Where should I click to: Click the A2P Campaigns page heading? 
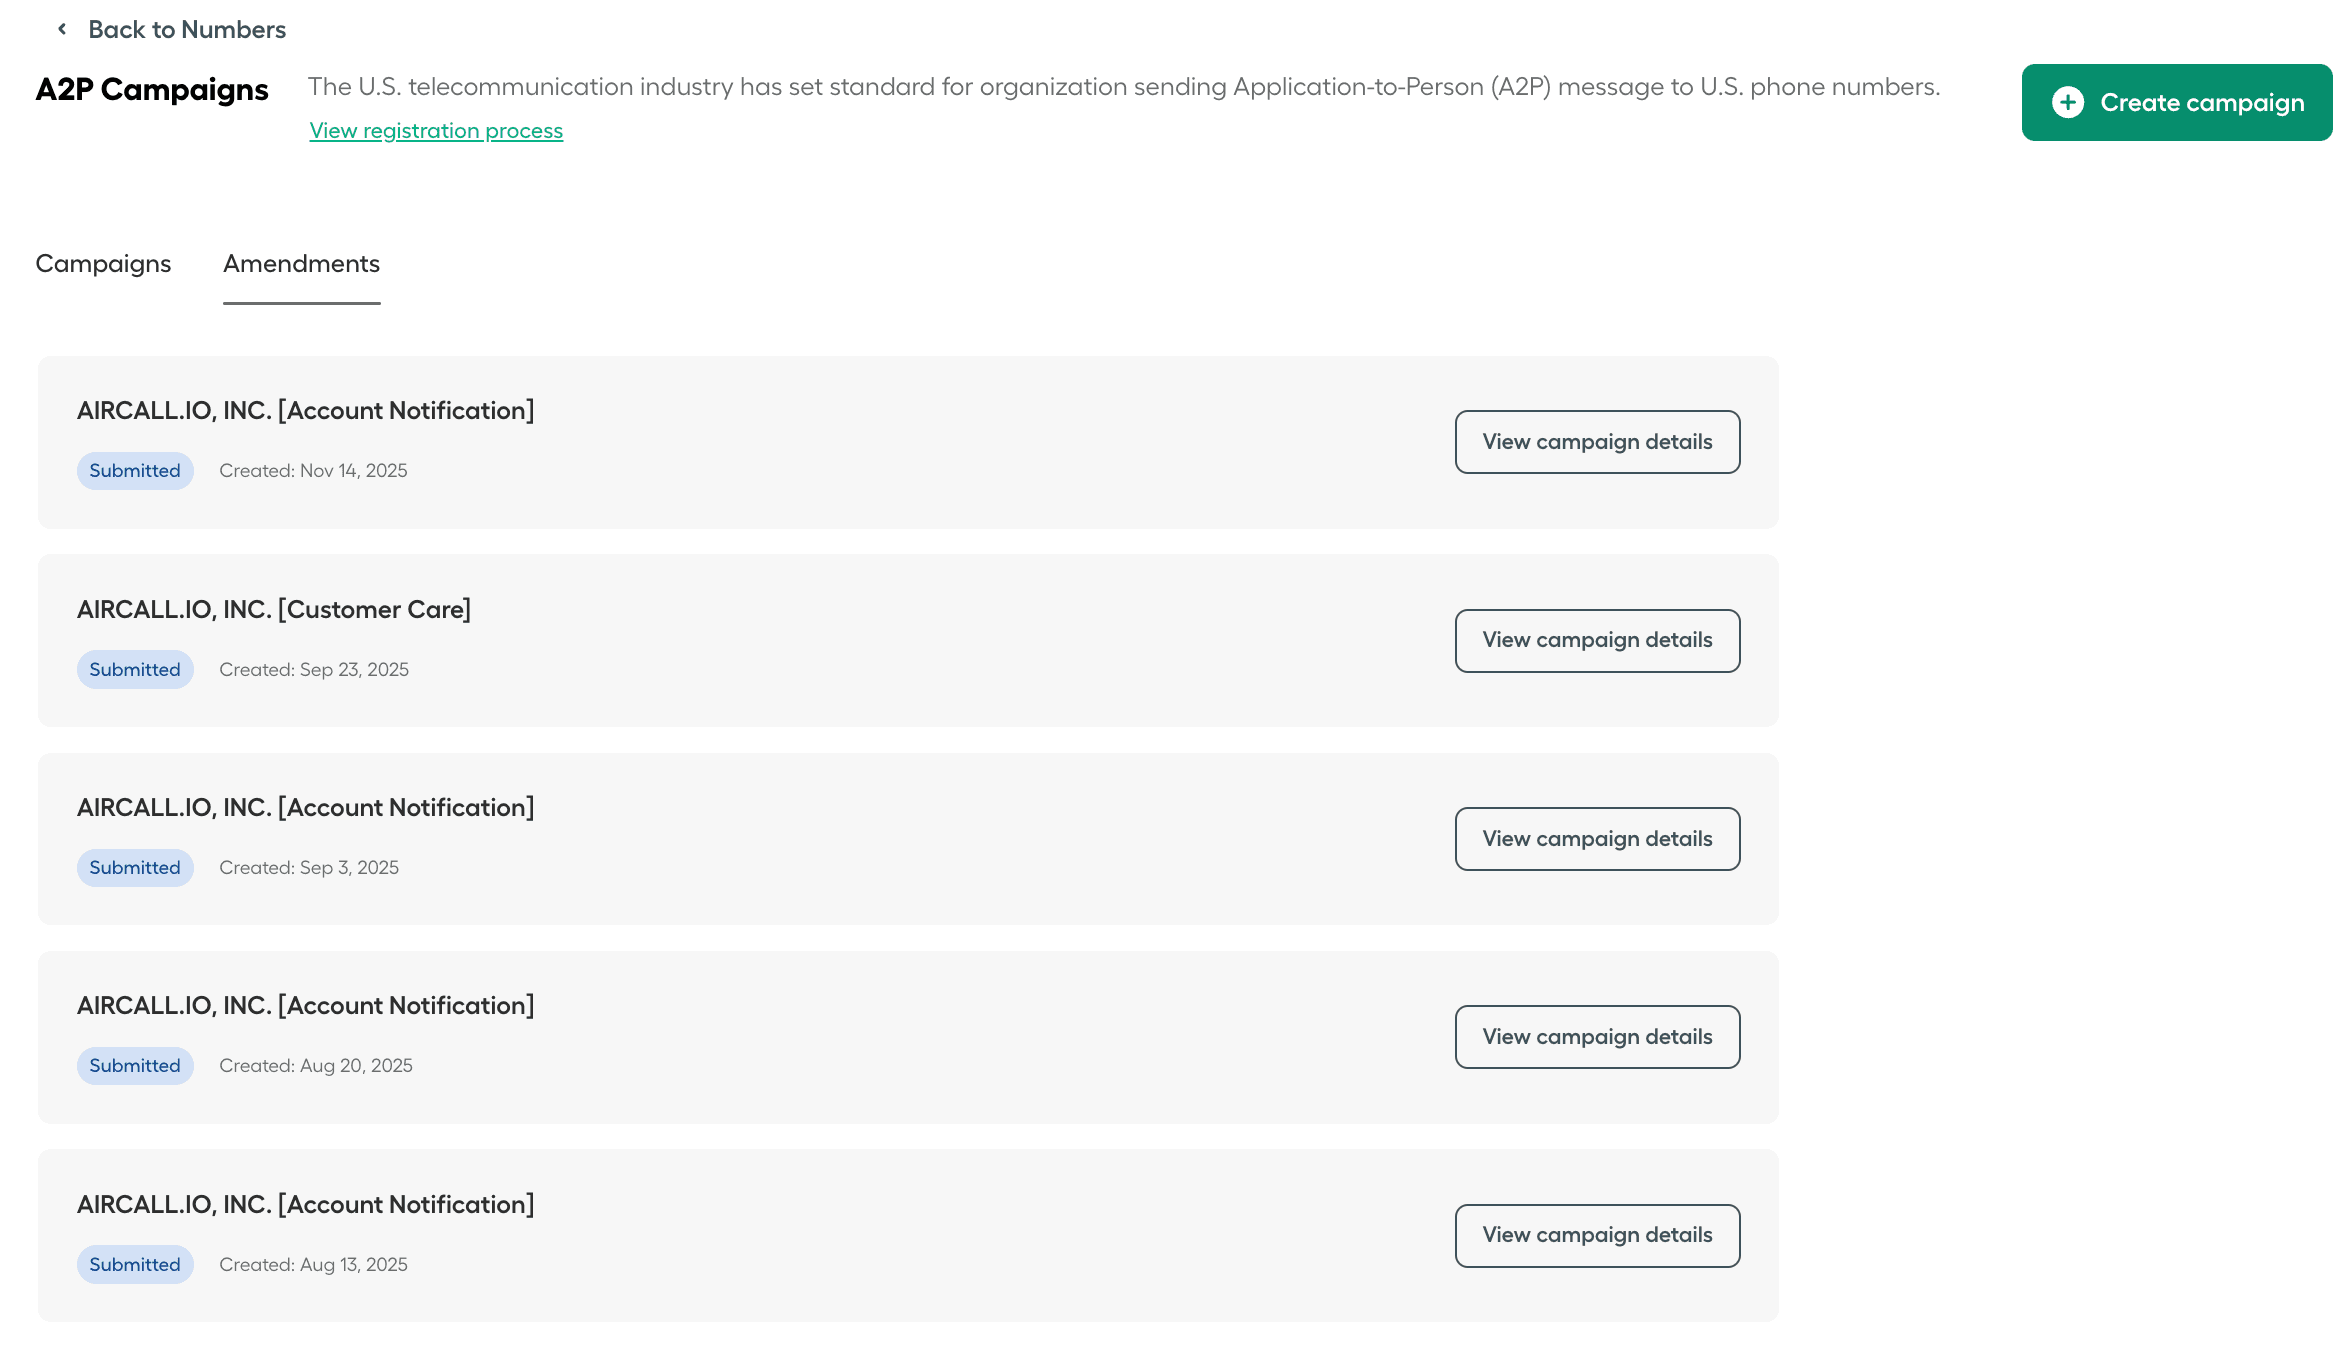coord(152,90)
